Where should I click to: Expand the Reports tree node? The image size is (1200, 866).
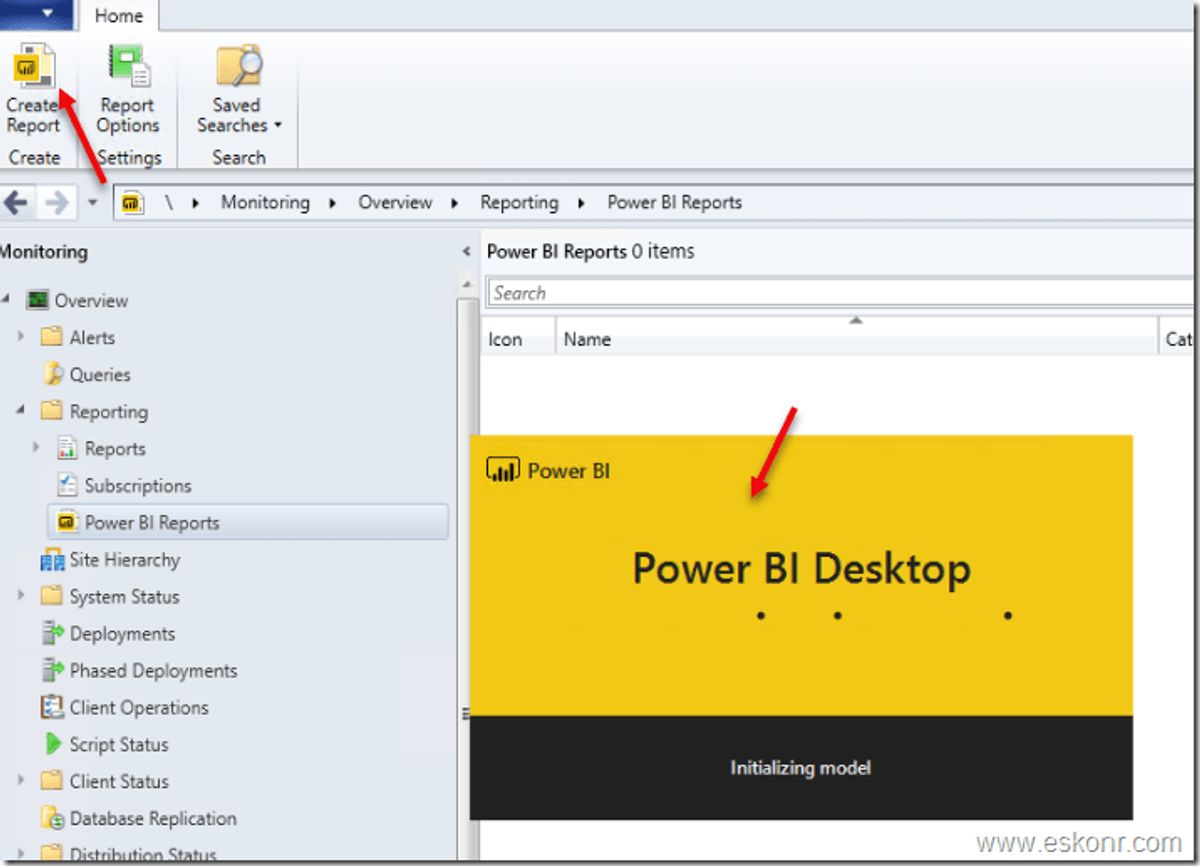coord(38,448)
